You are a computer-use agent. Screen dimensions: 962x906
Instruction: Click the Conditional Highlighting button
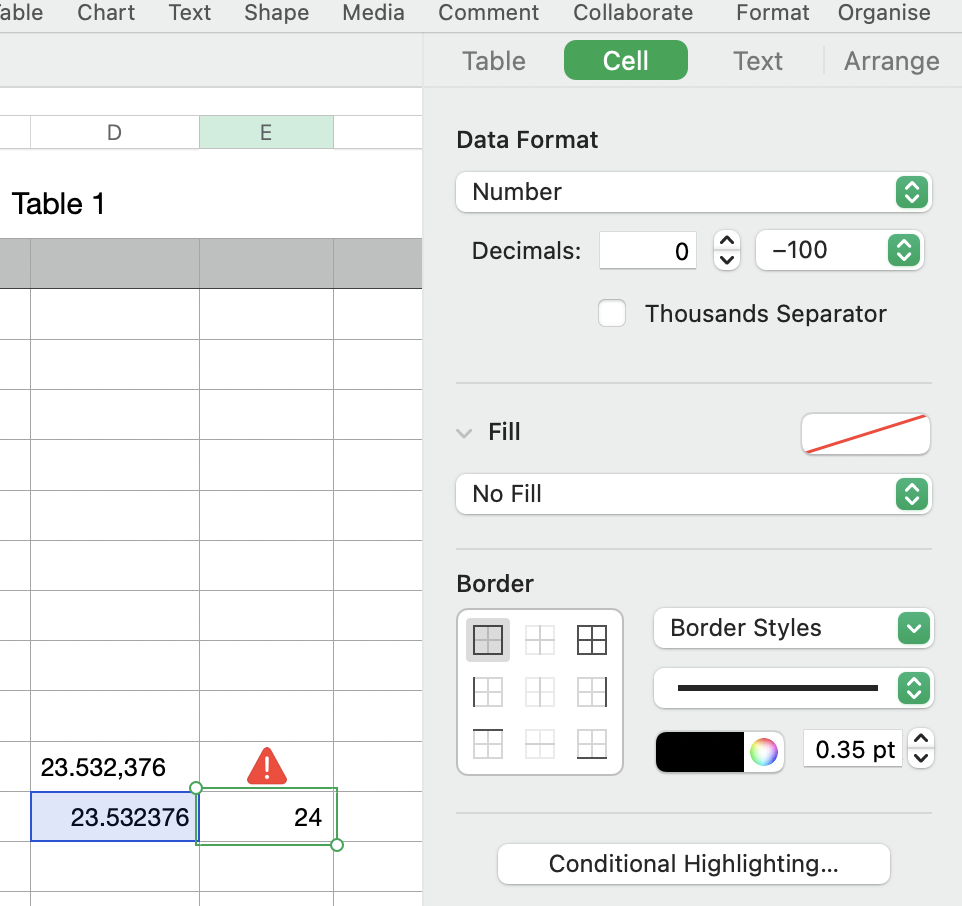693,864
